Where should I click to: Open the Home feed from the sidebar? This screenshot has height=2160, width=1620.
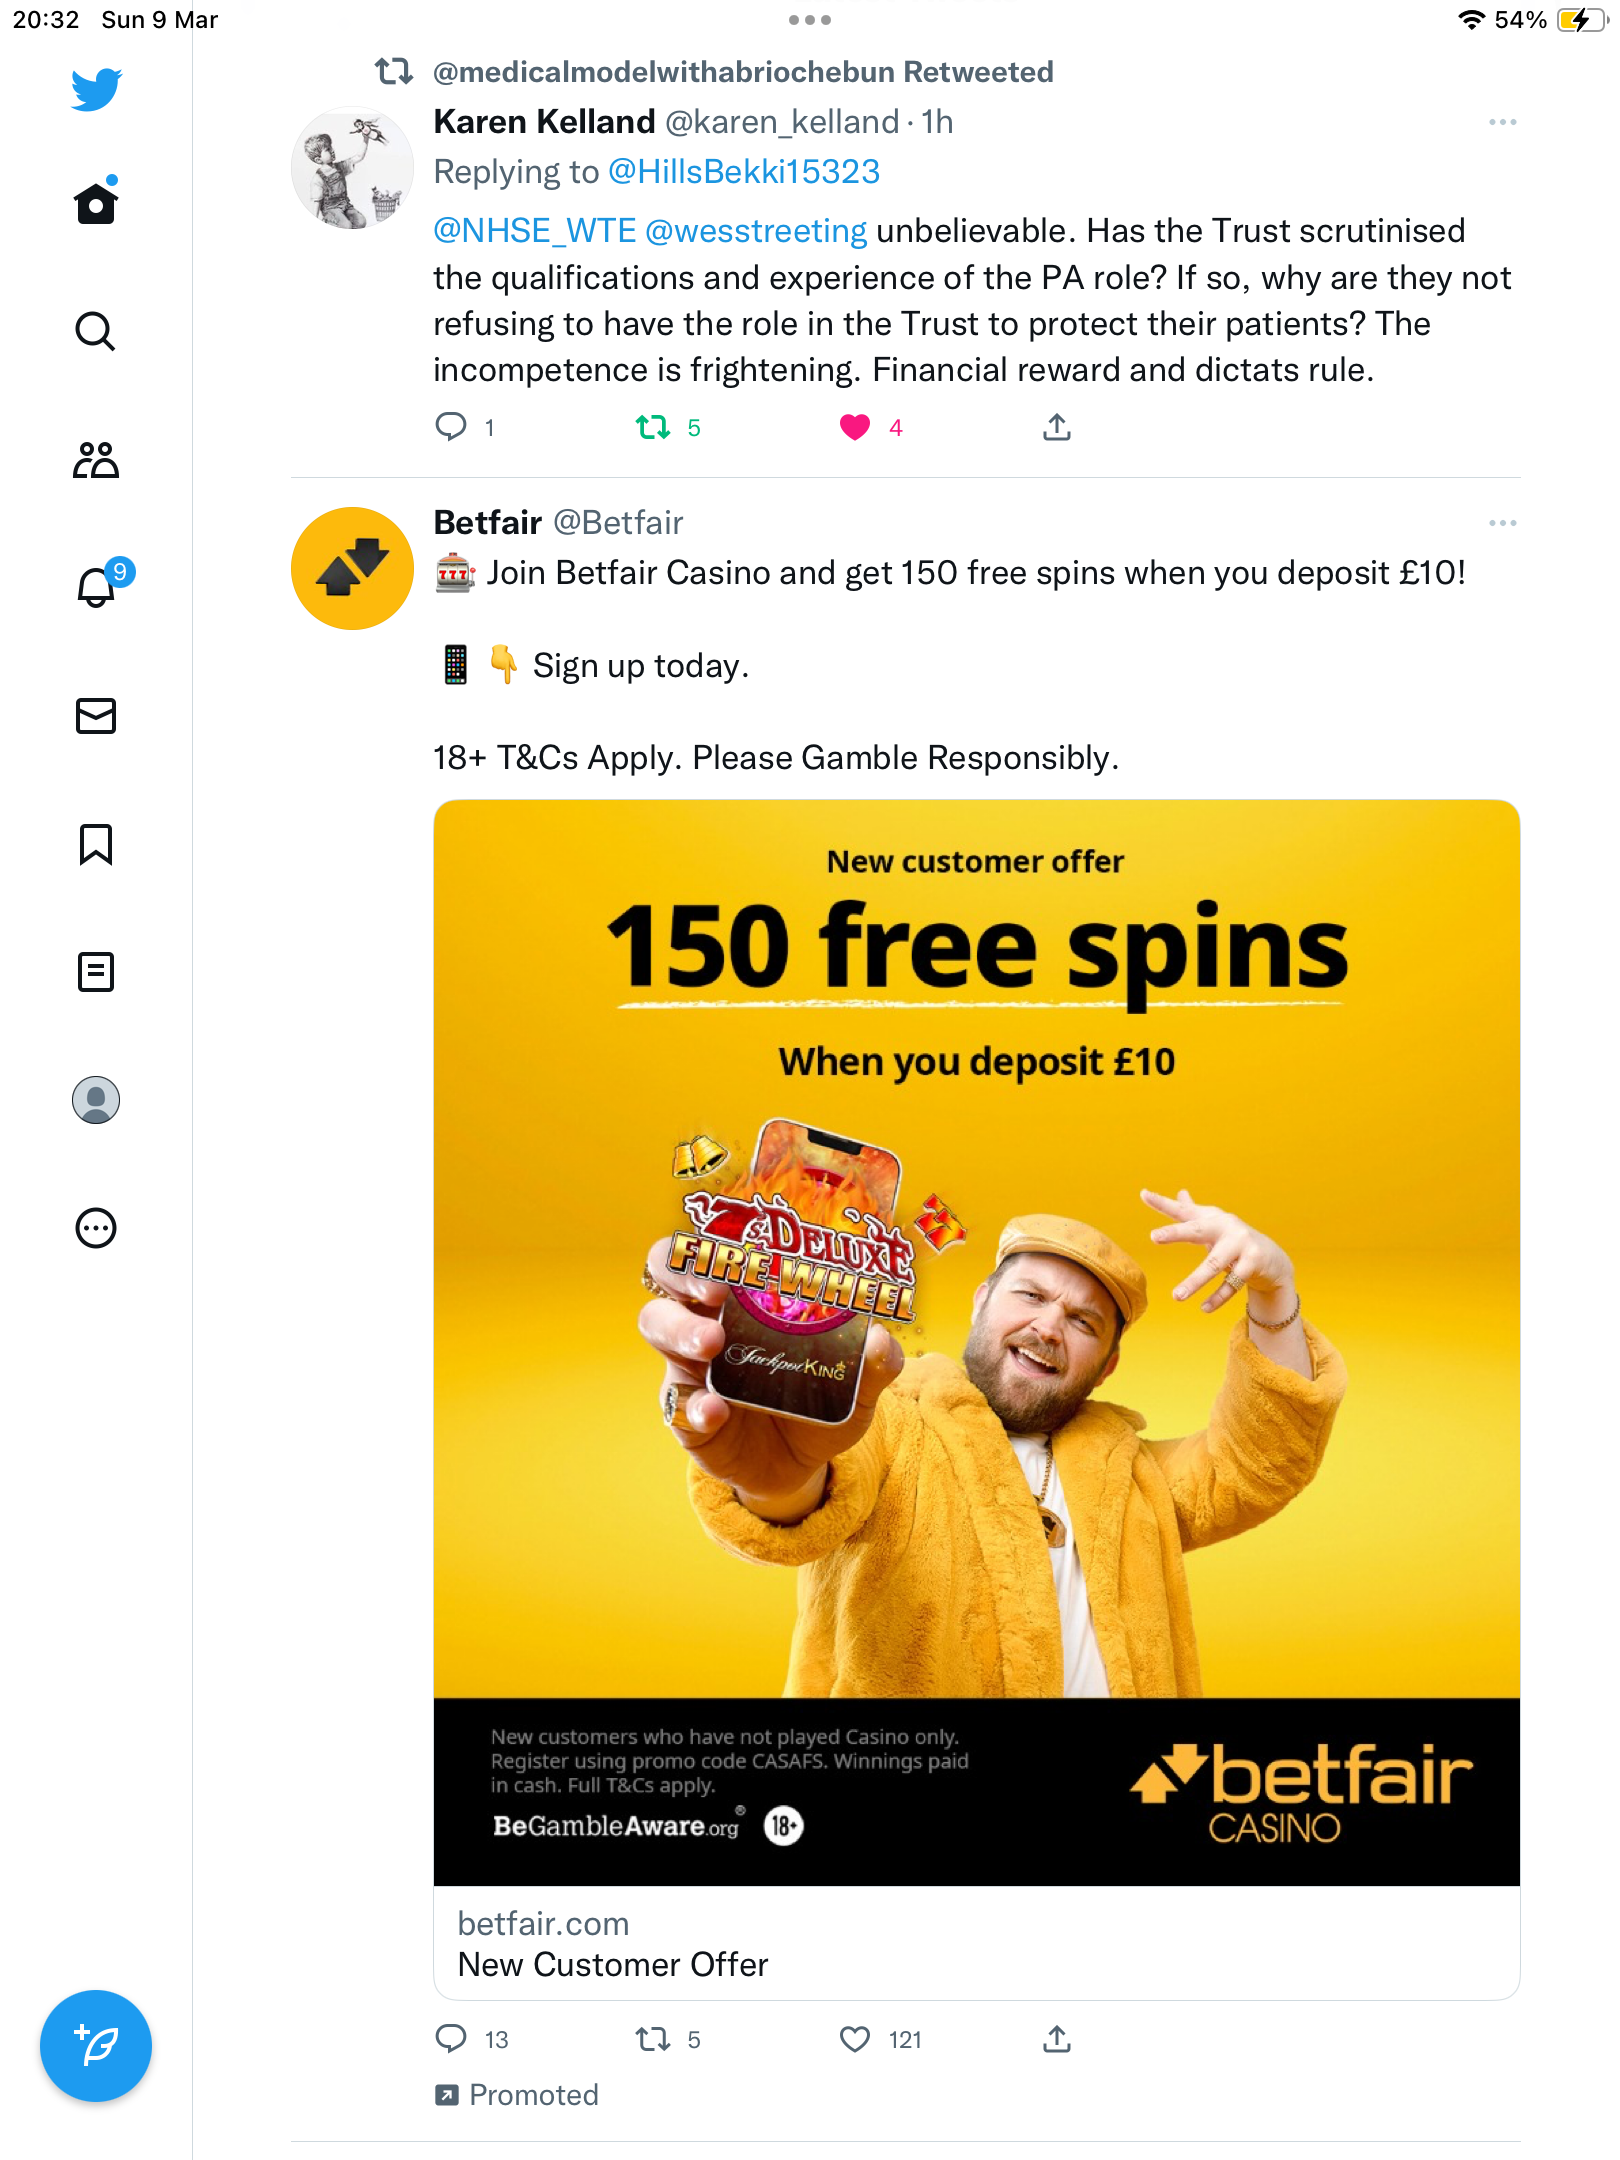click(96, 203)
